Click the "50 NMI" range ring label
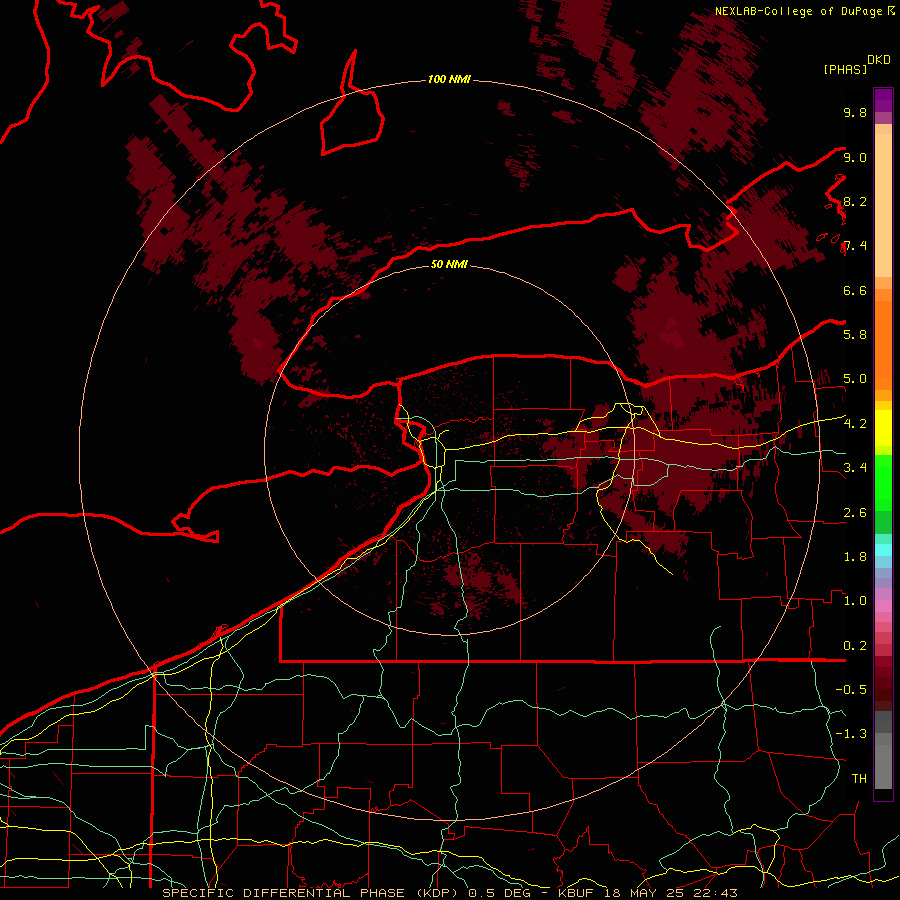 (449, 264)
